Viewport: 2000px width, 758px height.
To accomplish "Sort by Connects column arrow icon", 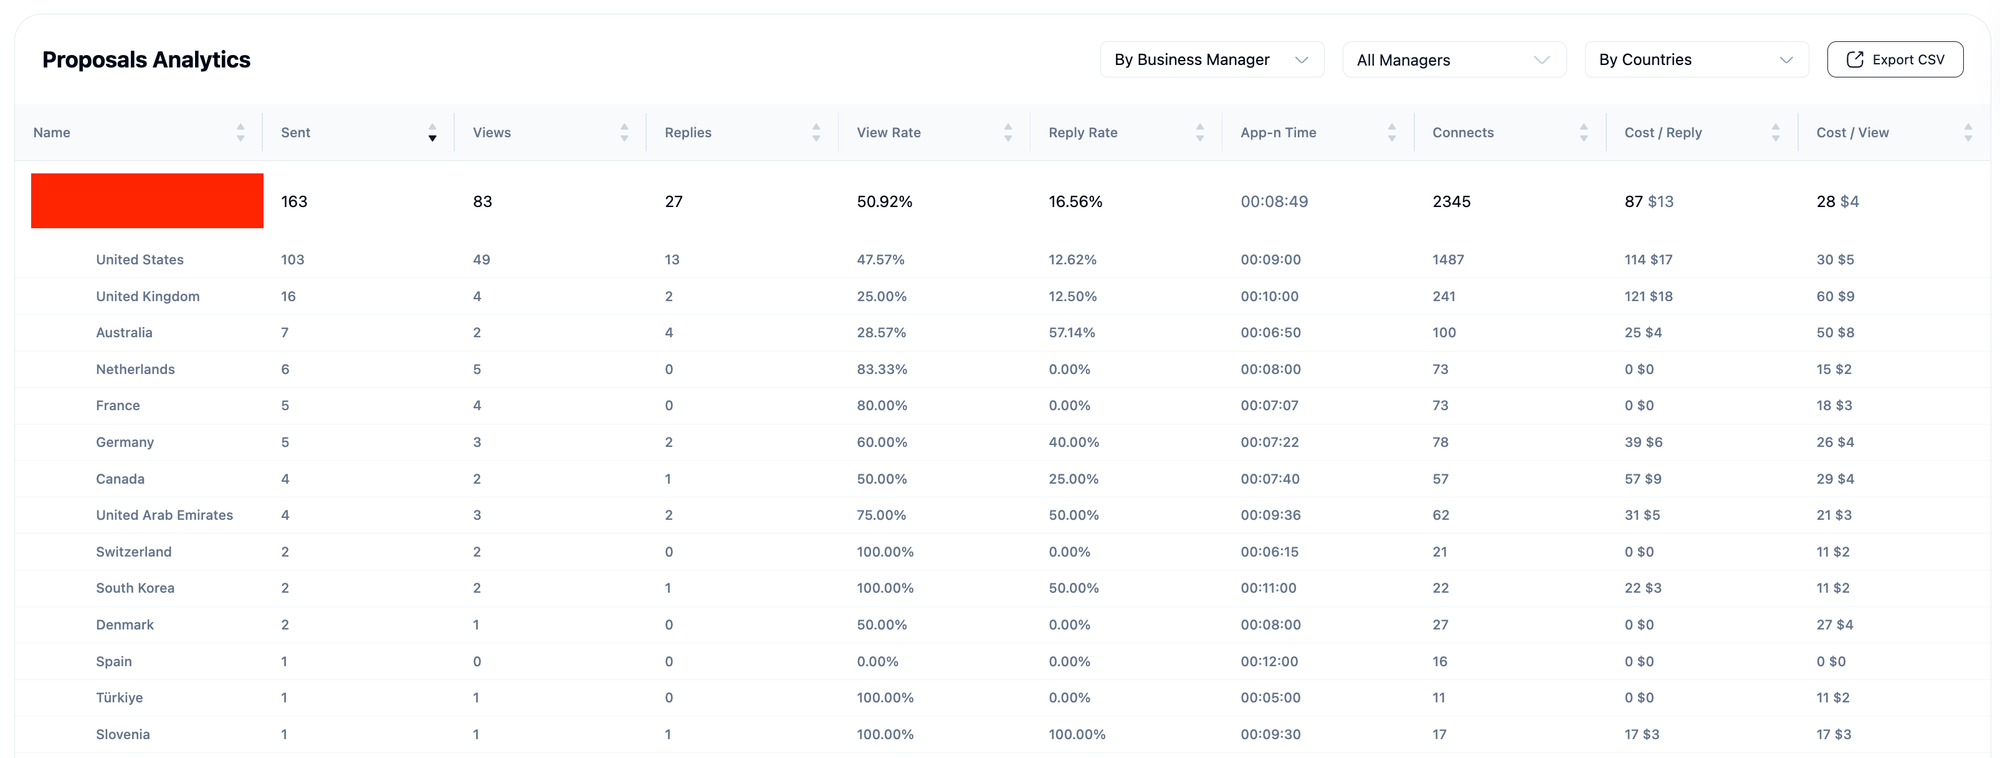I will click(x=1584, y=133).
